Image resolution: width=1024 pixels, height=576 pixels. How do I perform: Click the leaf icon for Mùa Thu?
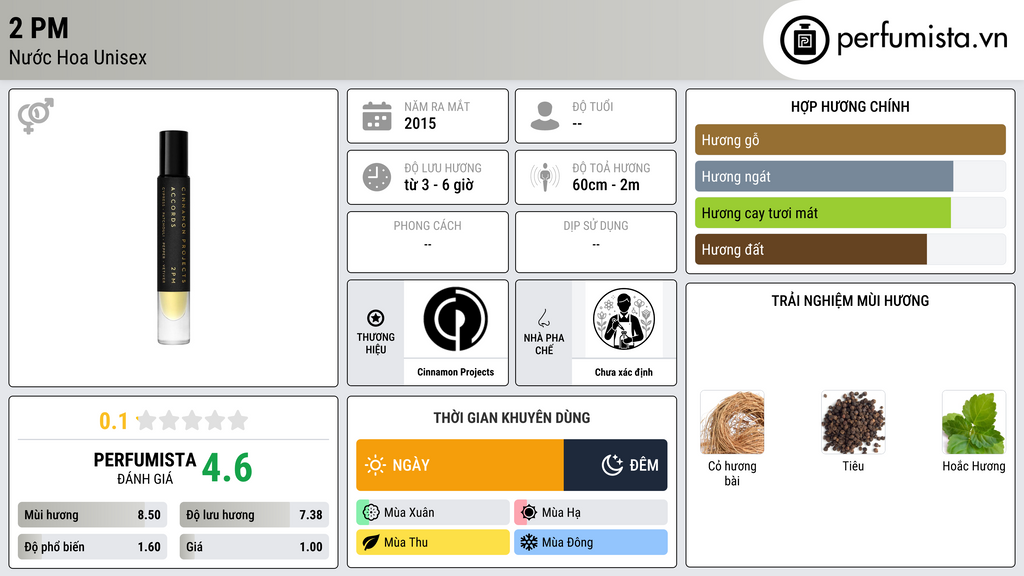[x=371, y=542]
